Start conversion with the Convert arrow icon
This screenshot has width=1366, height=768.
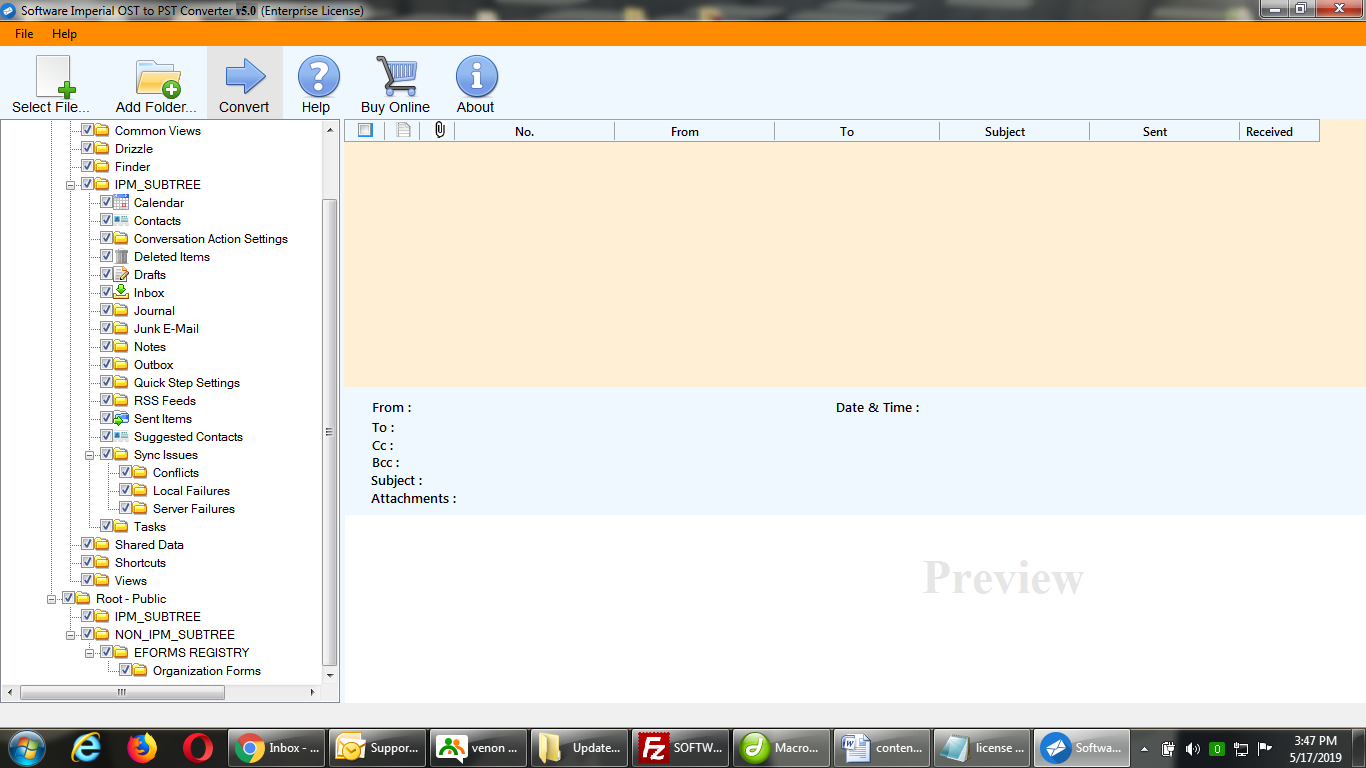(x=245, y=76)
